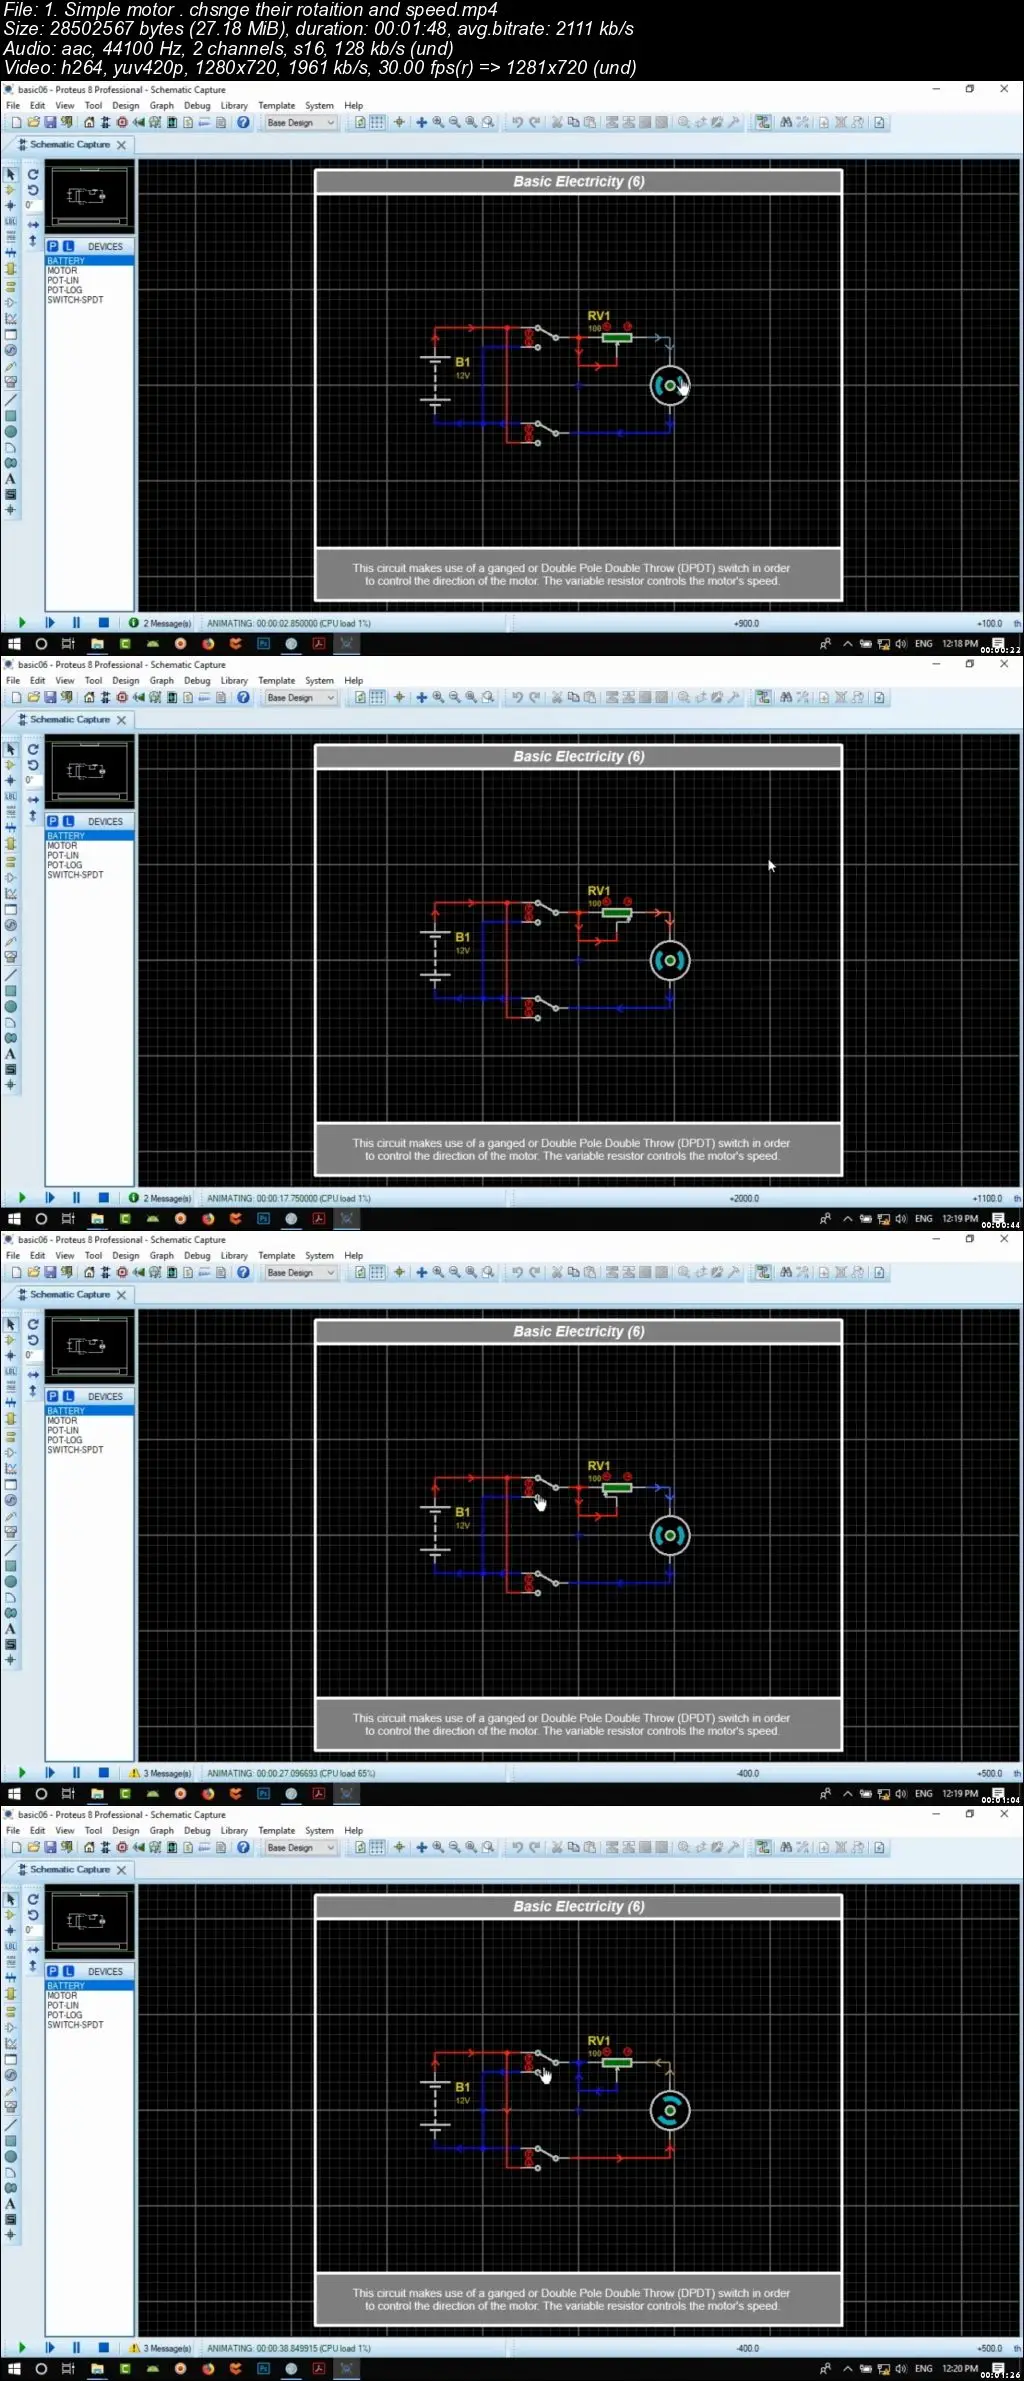Click RV1 right red adjust button, first frame

pos(628,326)
